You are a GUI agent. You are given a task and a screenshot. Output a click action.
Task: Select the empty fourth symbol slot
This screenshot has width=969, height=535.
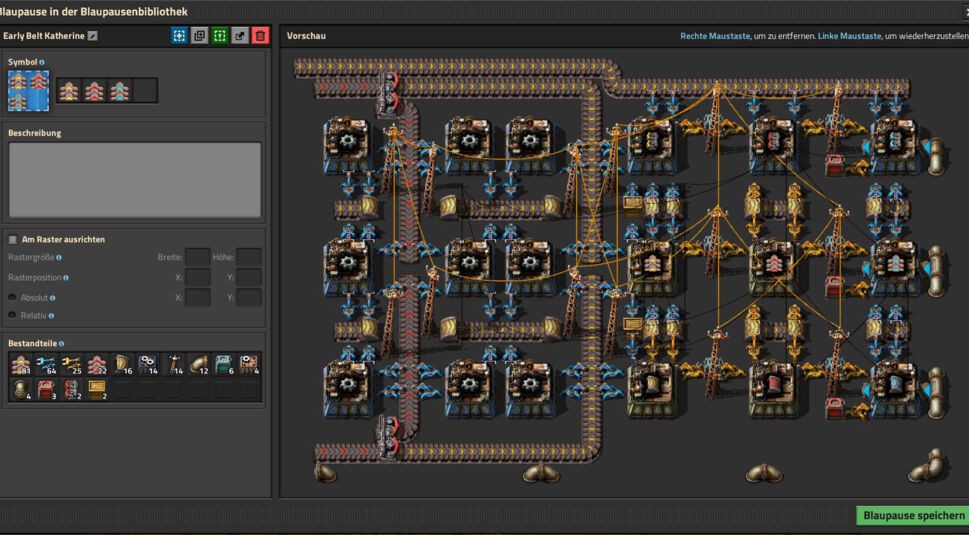point(145,91)
